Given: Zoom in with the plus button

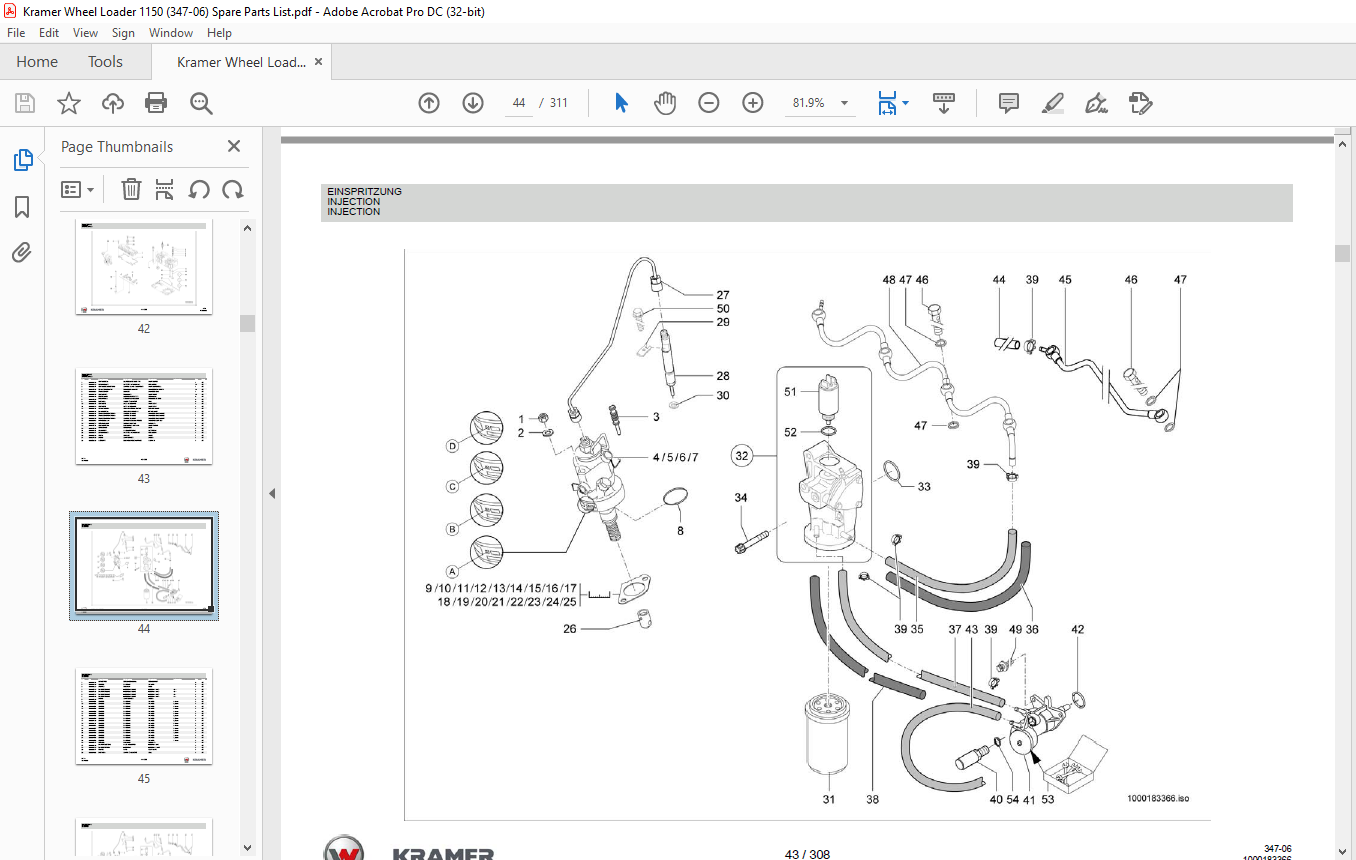Looking at the screenshot, I should click(x=753, y=103).
